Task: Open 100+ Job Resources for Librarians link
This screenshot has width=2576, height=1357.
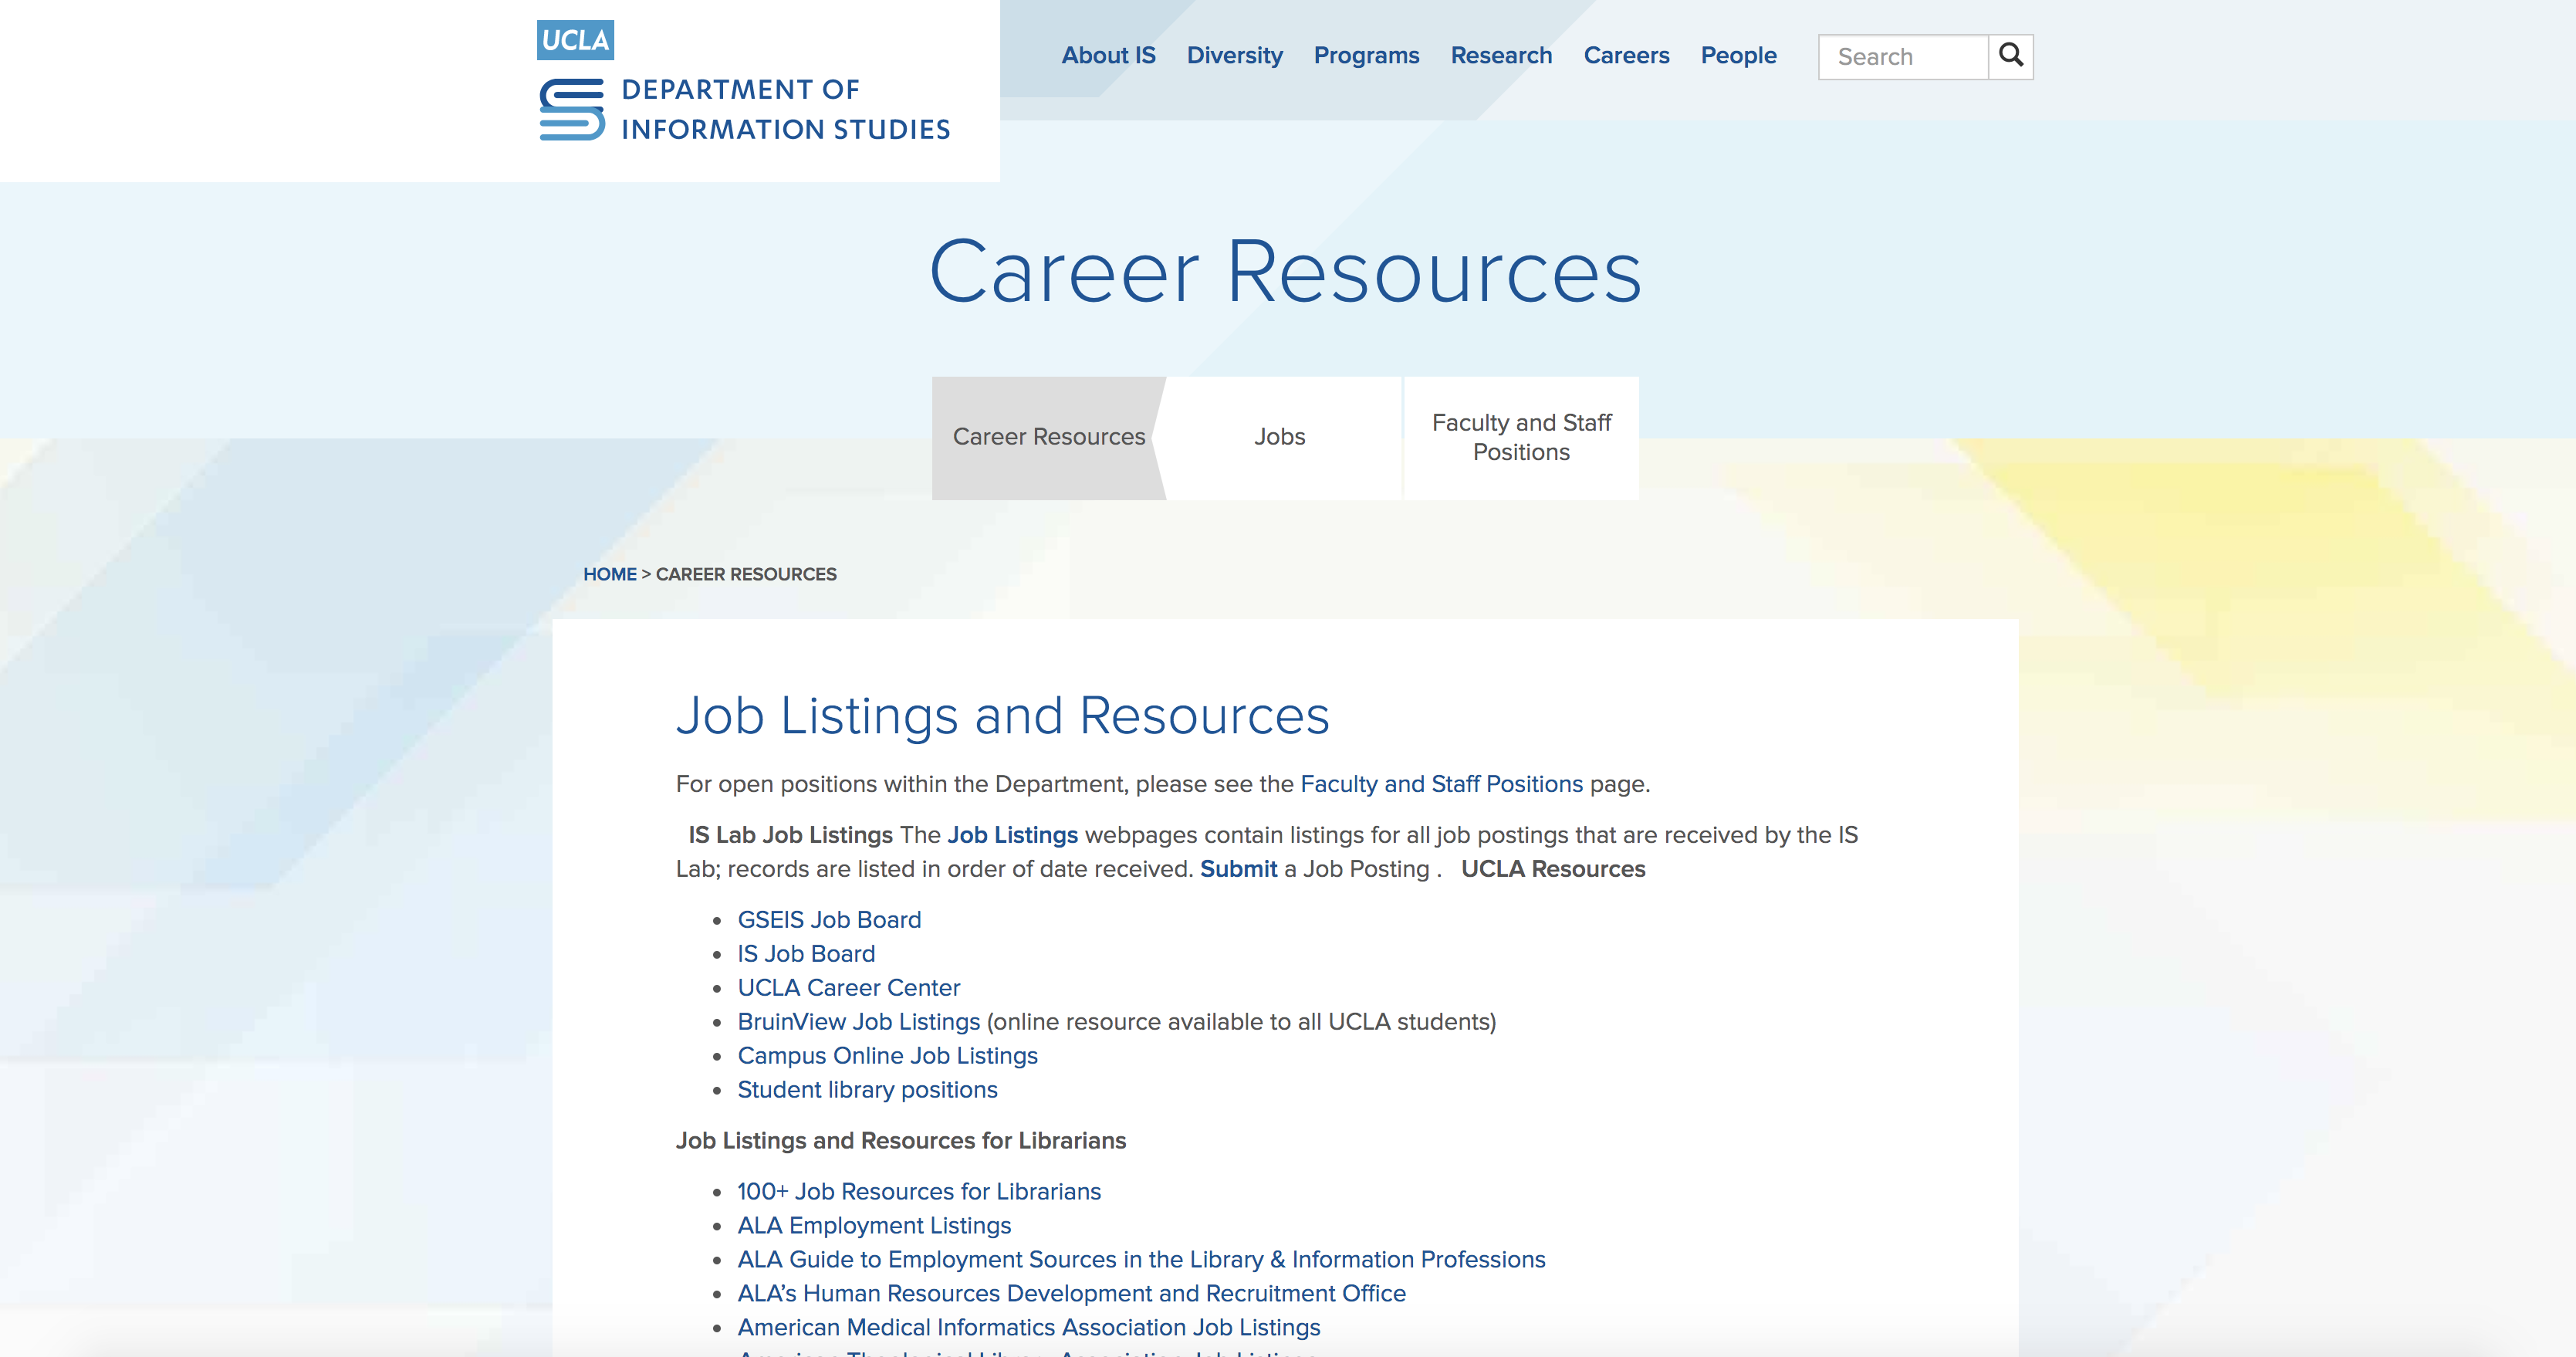Action: [919, 1192]
